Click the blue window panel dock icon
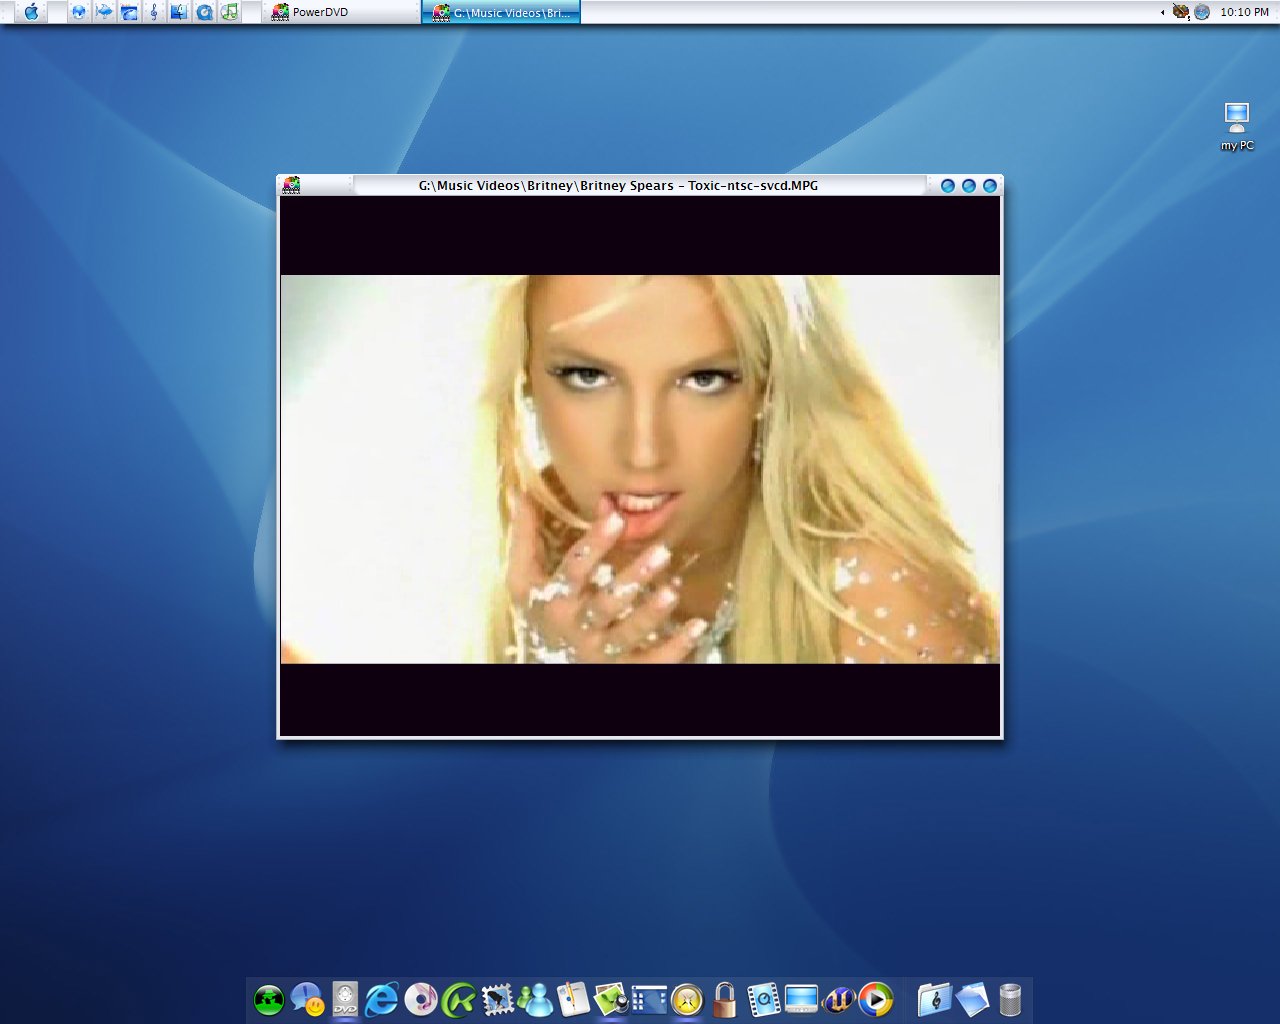Screen dimensions: 1280x1024 coord(649,999)
